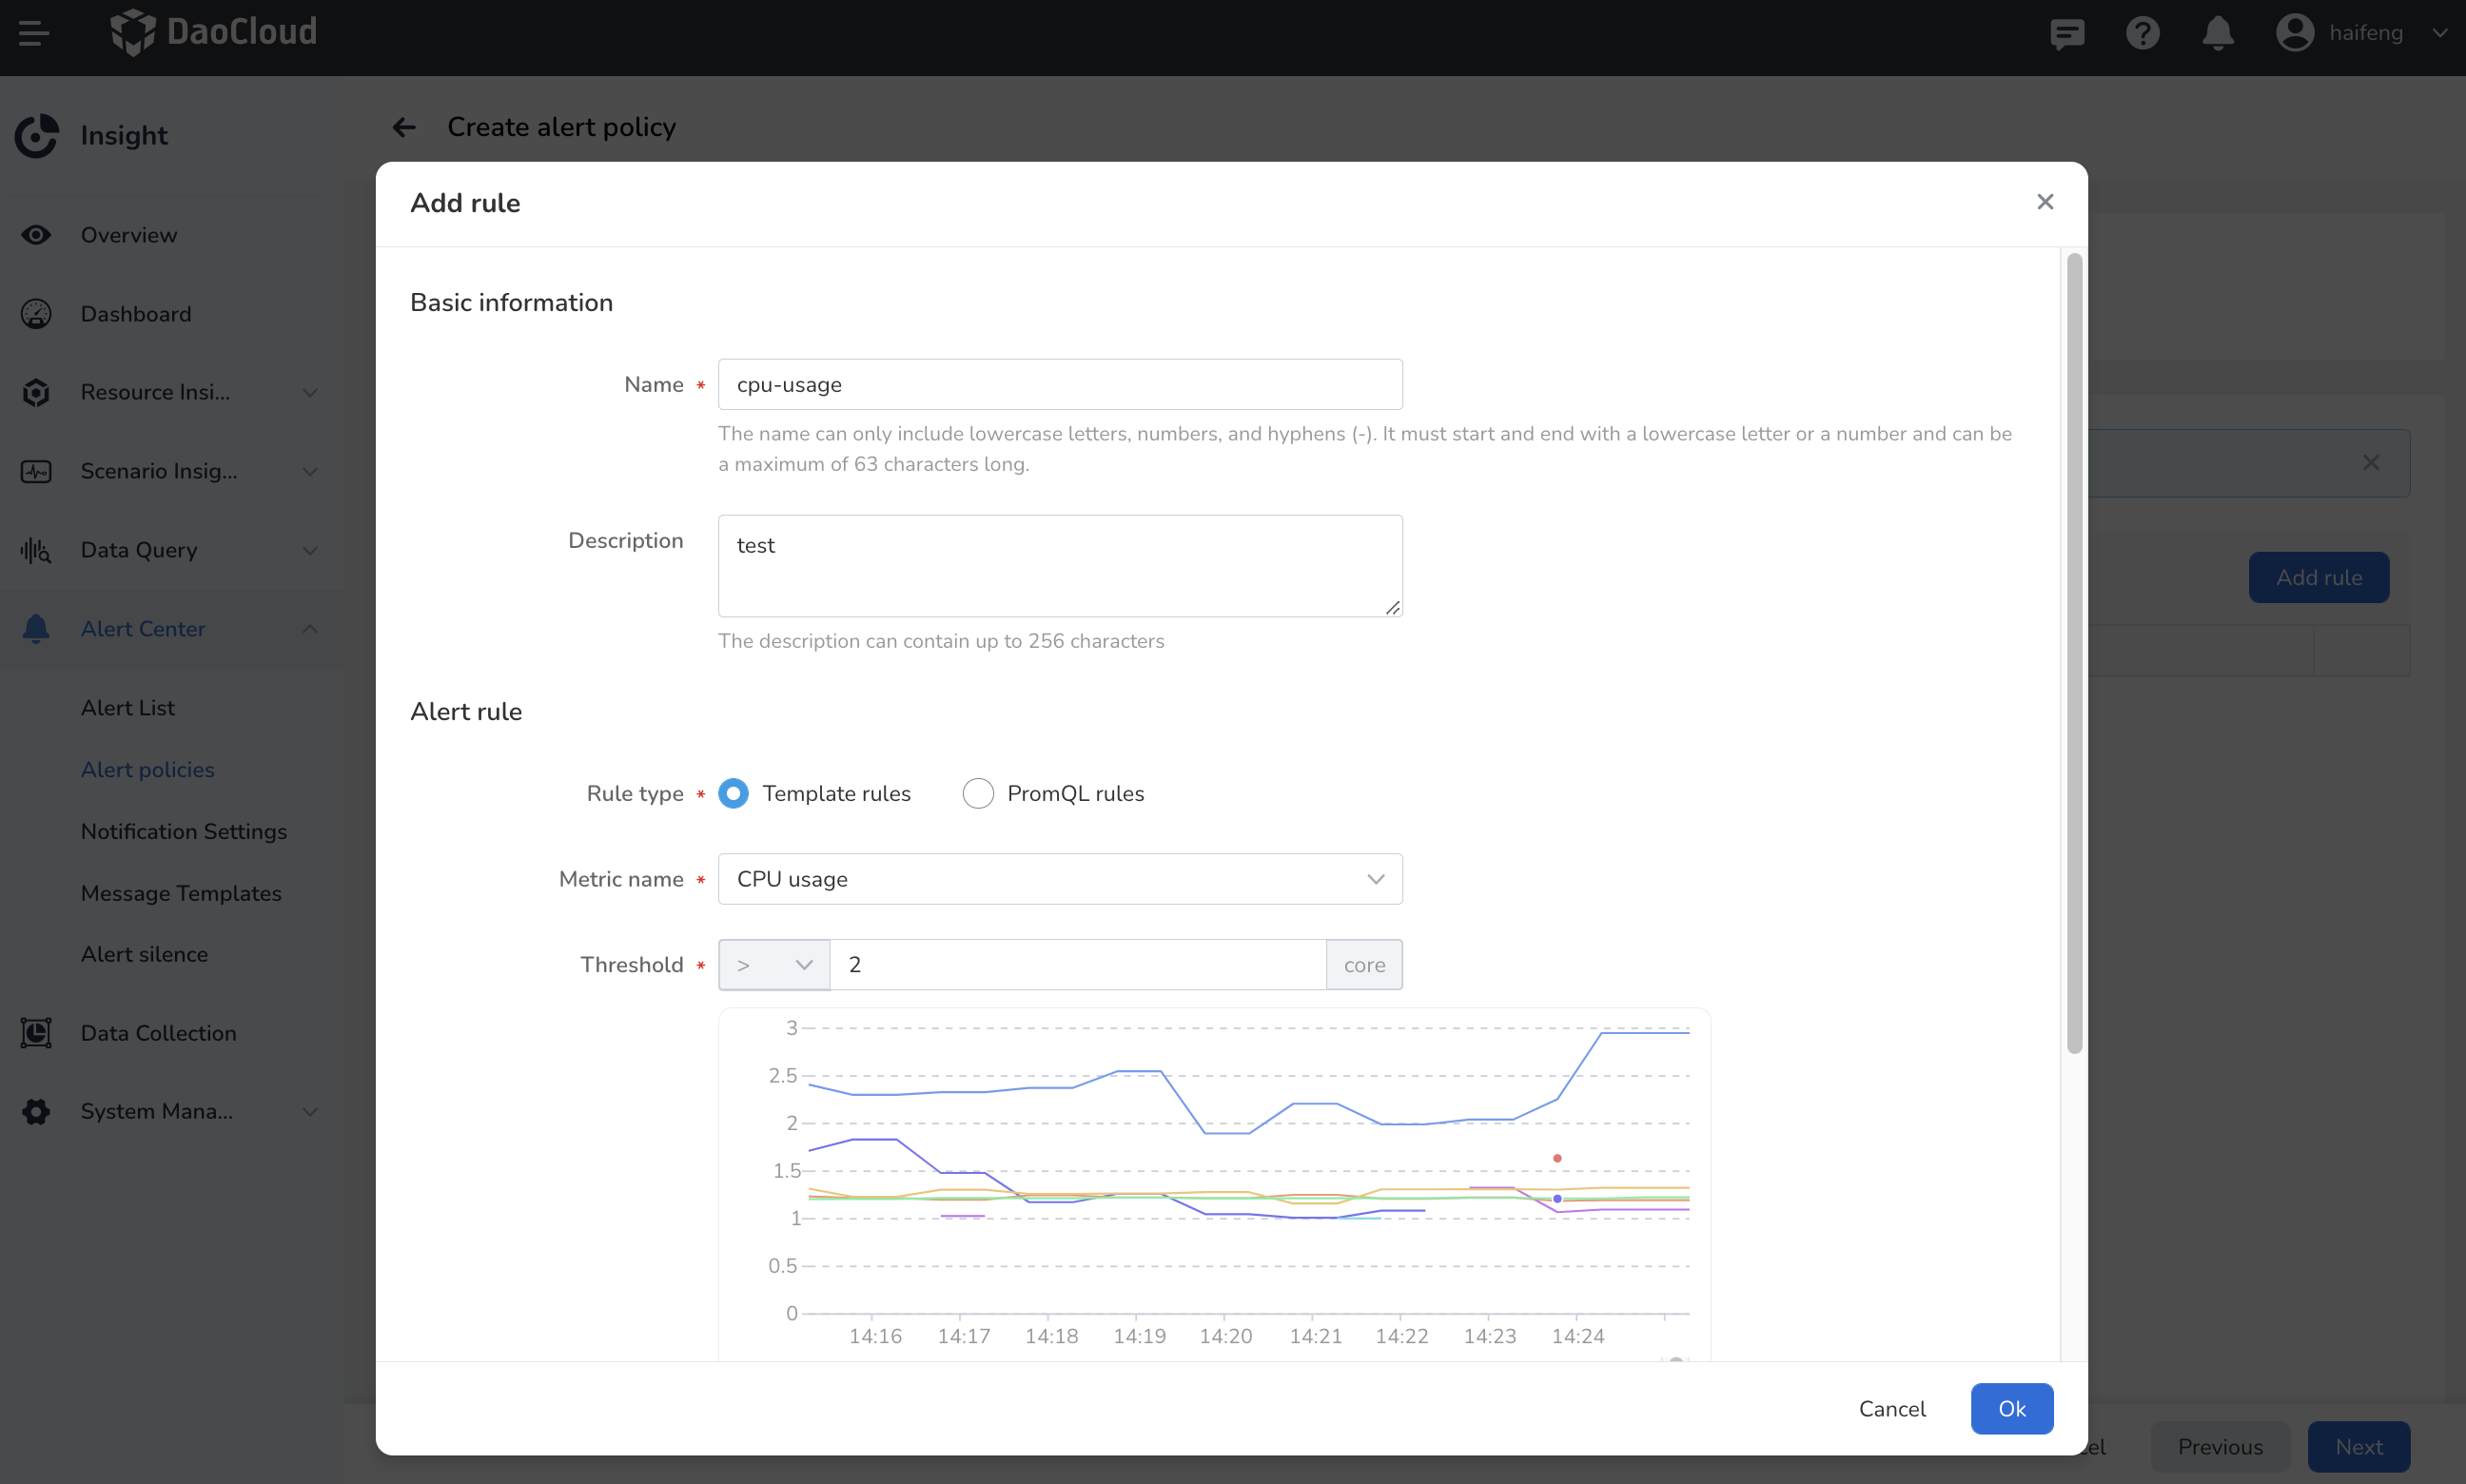Click the 'Alert rule' section heading

point(466,711)
